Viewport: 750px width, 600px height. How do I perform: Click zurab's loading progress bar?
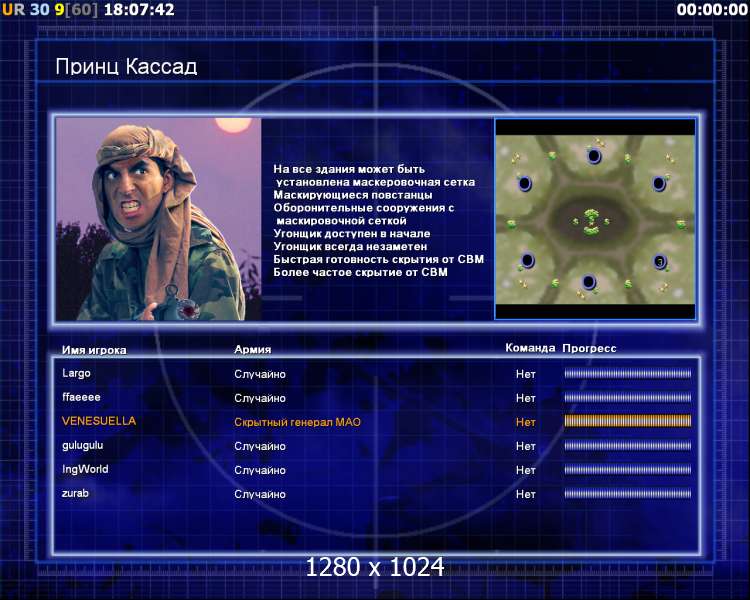628,493
